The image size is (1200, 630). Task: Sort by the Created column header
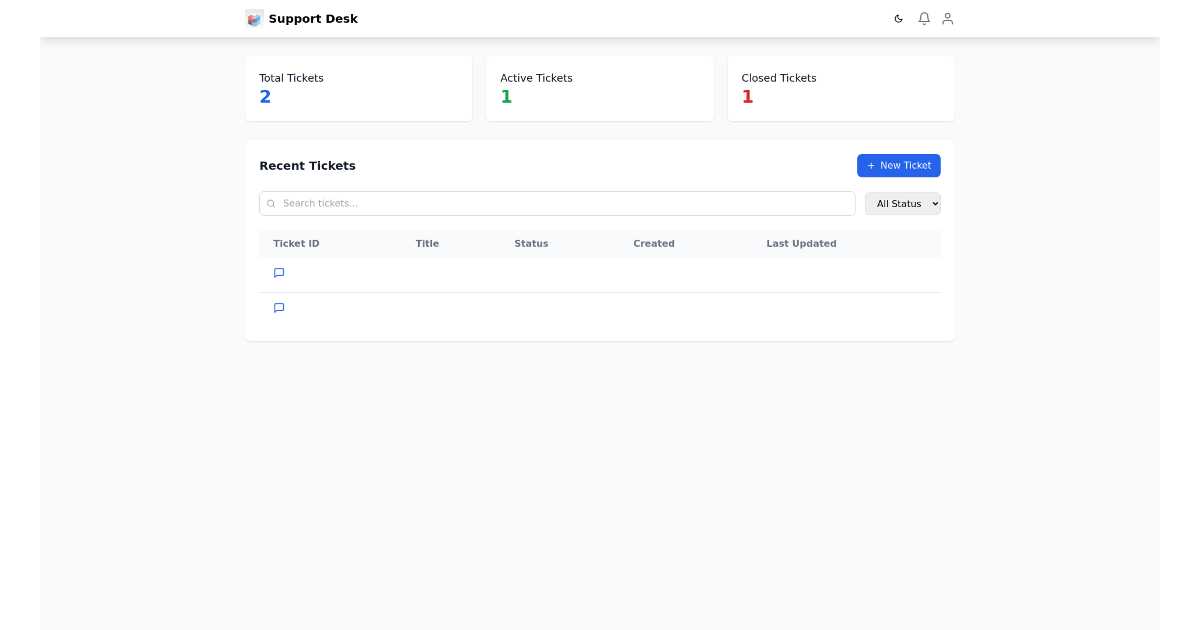point(654,243)
